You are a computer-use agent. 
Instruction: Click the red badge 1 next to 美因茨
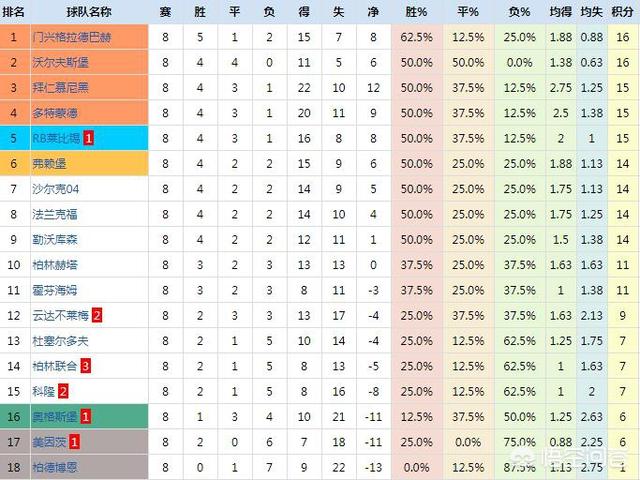(74, 442)
